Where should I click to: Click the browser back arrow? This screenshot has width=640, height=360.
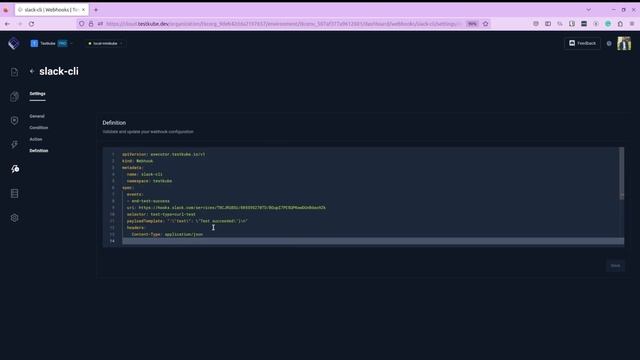tap(7, 24)
